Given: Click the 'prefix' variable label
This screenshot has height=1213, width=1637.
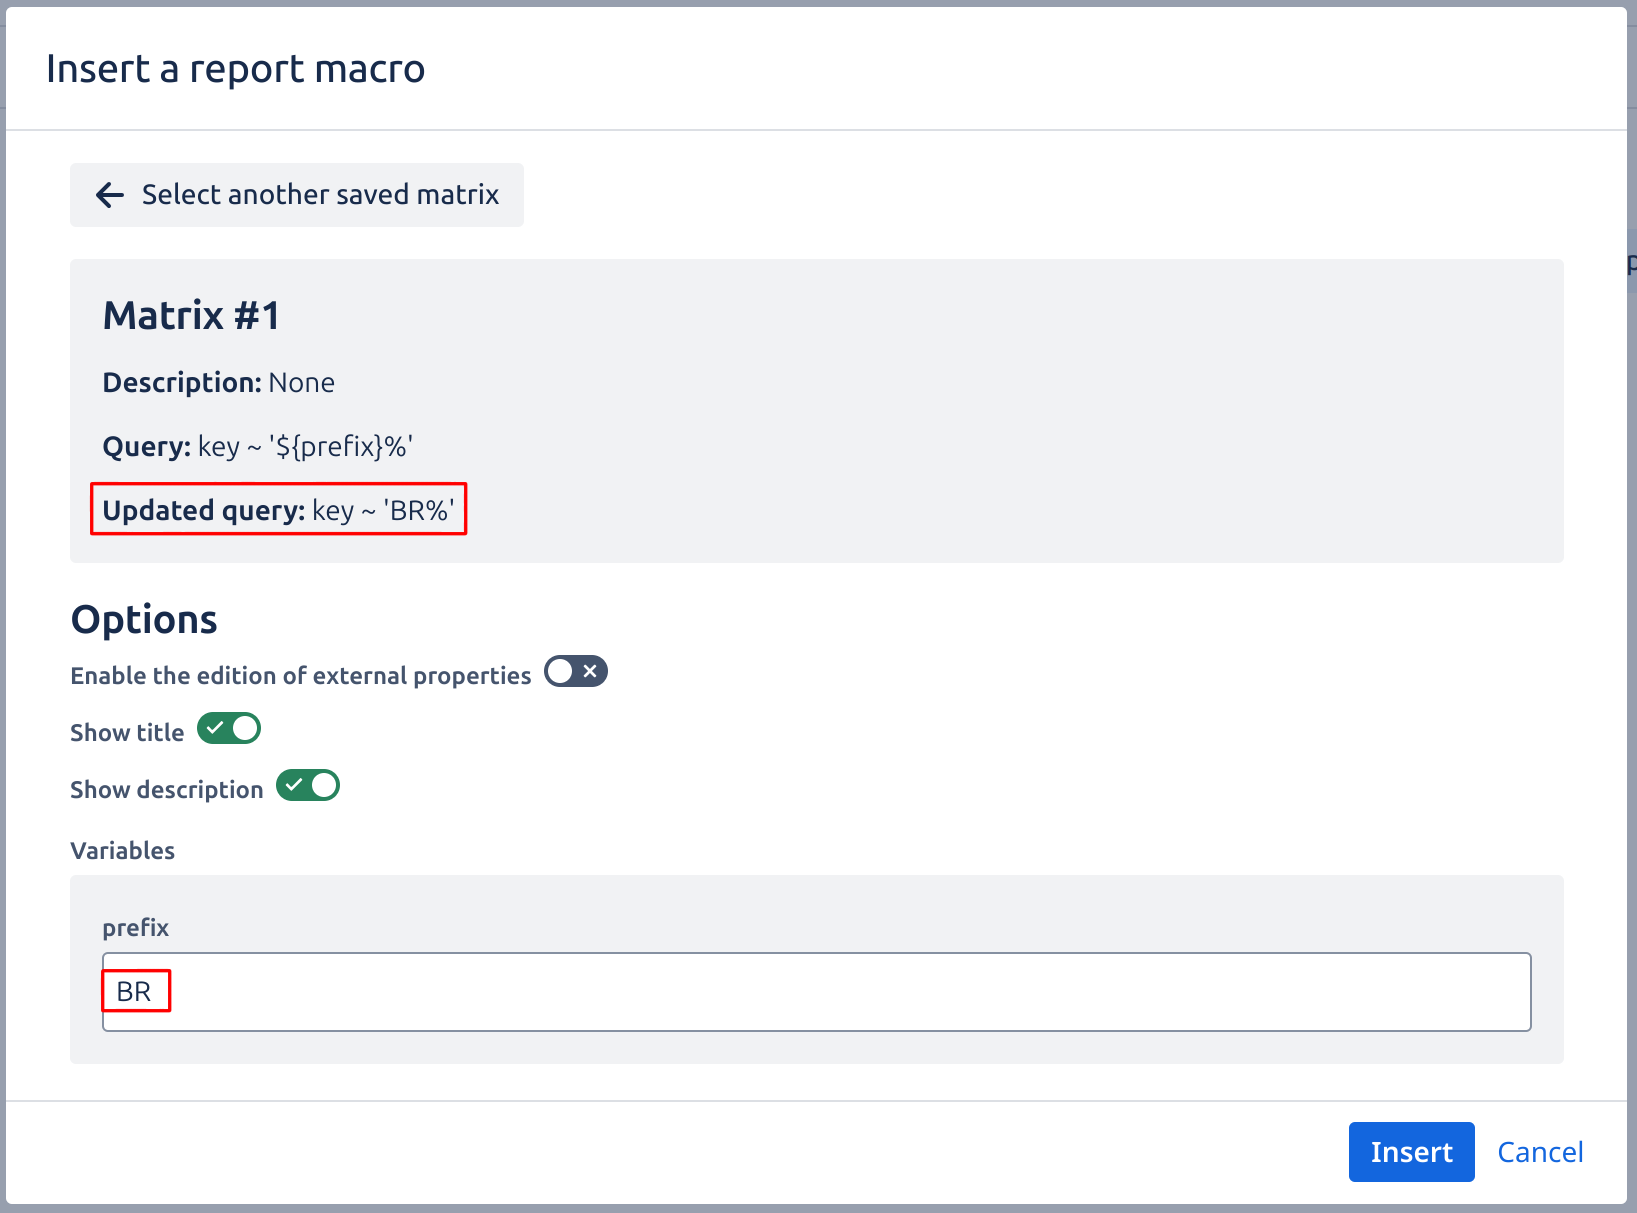Looking at the screenshot, I should click(135, 928).
